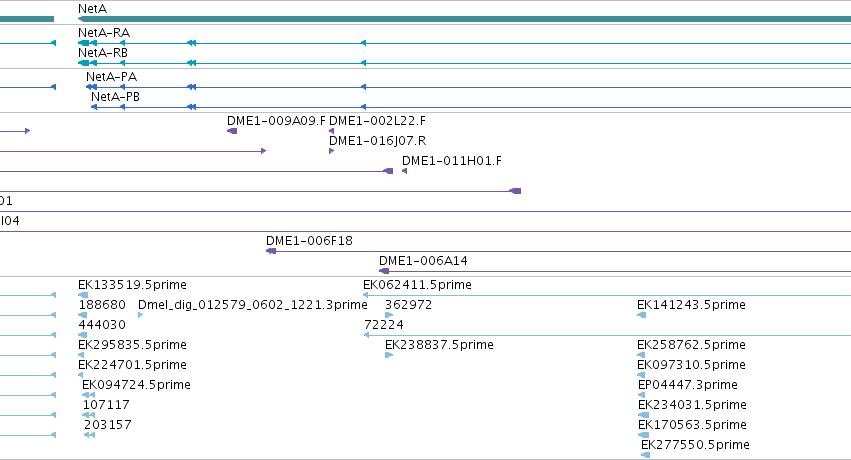Click the 444030 feature label

(x=102, y=324)
